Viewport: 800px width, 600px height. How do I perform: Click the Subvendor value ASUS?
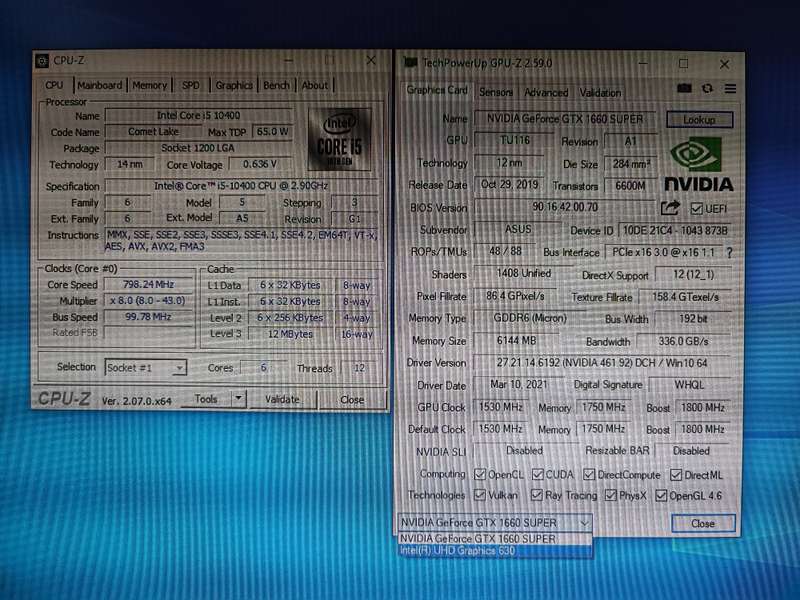coord(518,229)
